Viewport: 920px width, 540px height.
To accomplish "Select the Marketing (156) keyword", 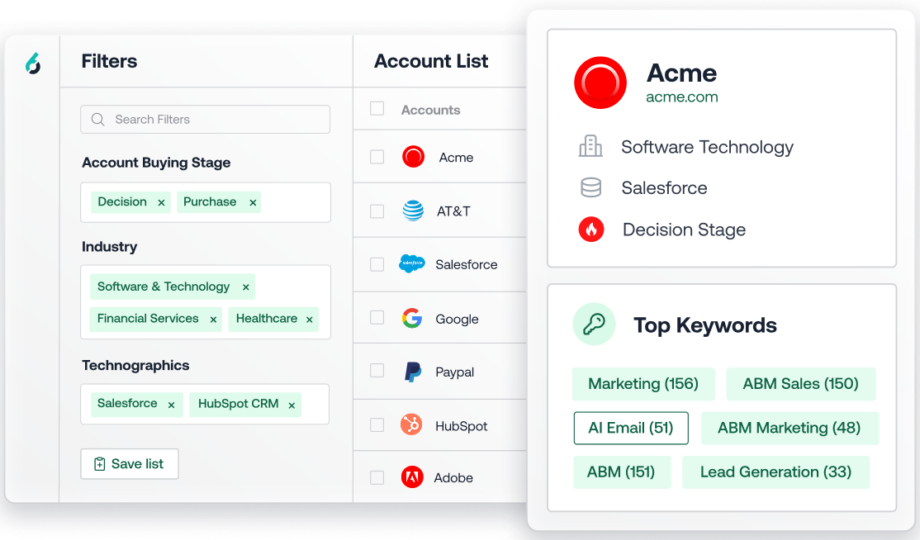I will tap(644, 384).
